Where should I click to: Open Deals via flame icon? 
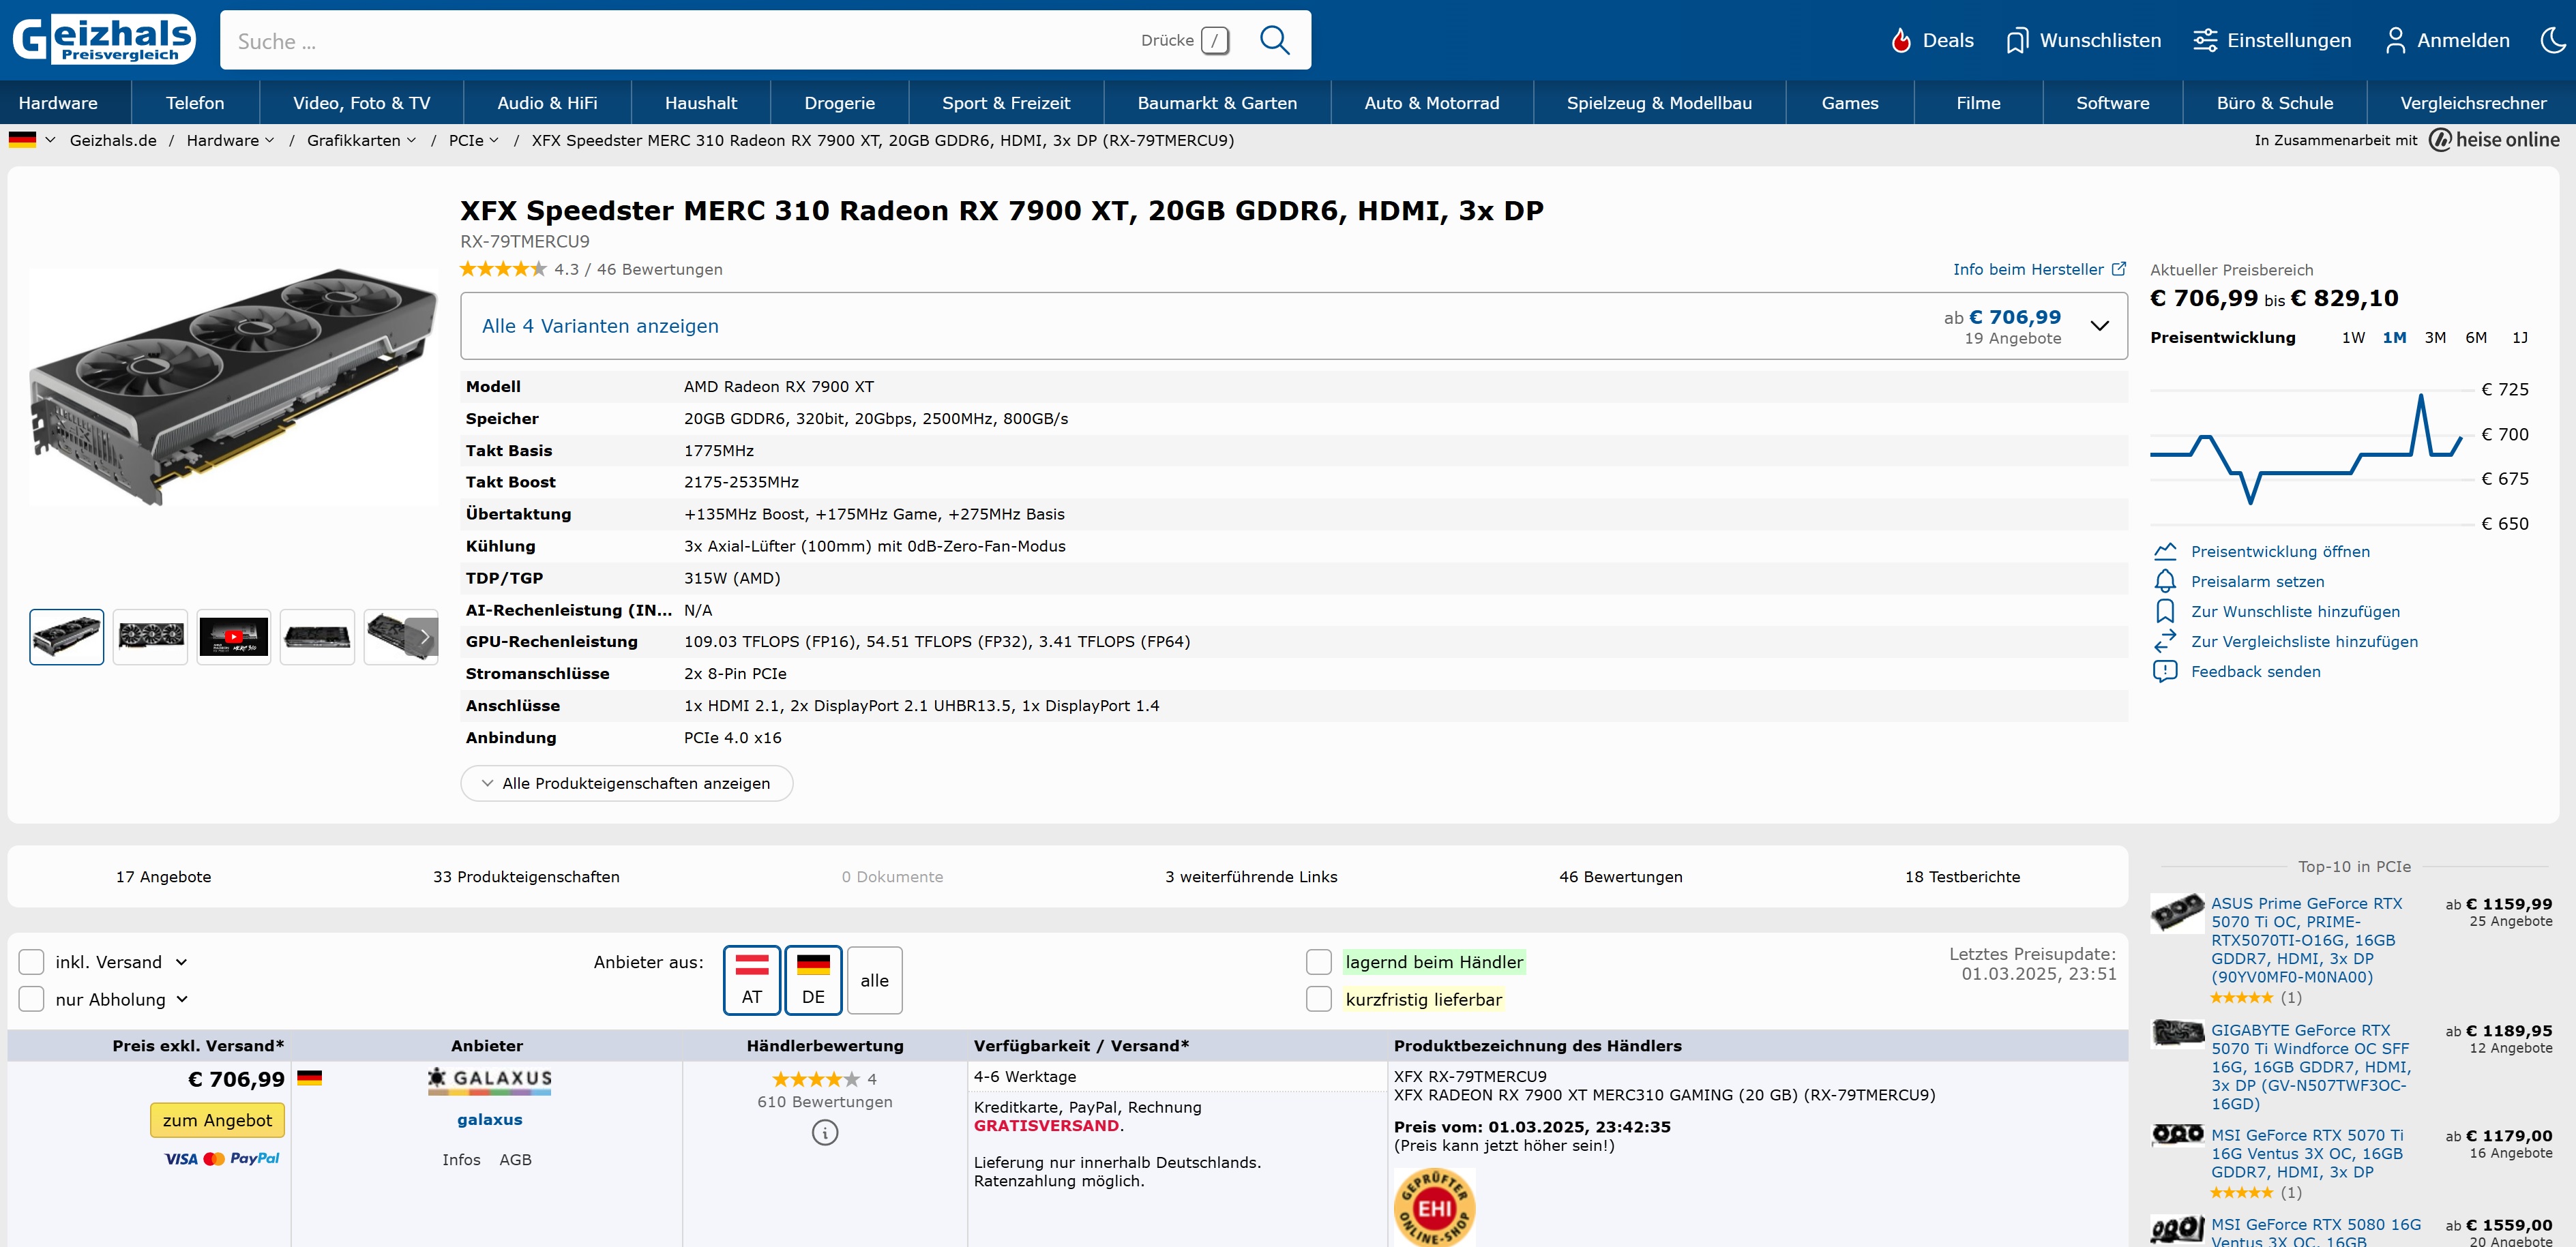[1901, 41]
